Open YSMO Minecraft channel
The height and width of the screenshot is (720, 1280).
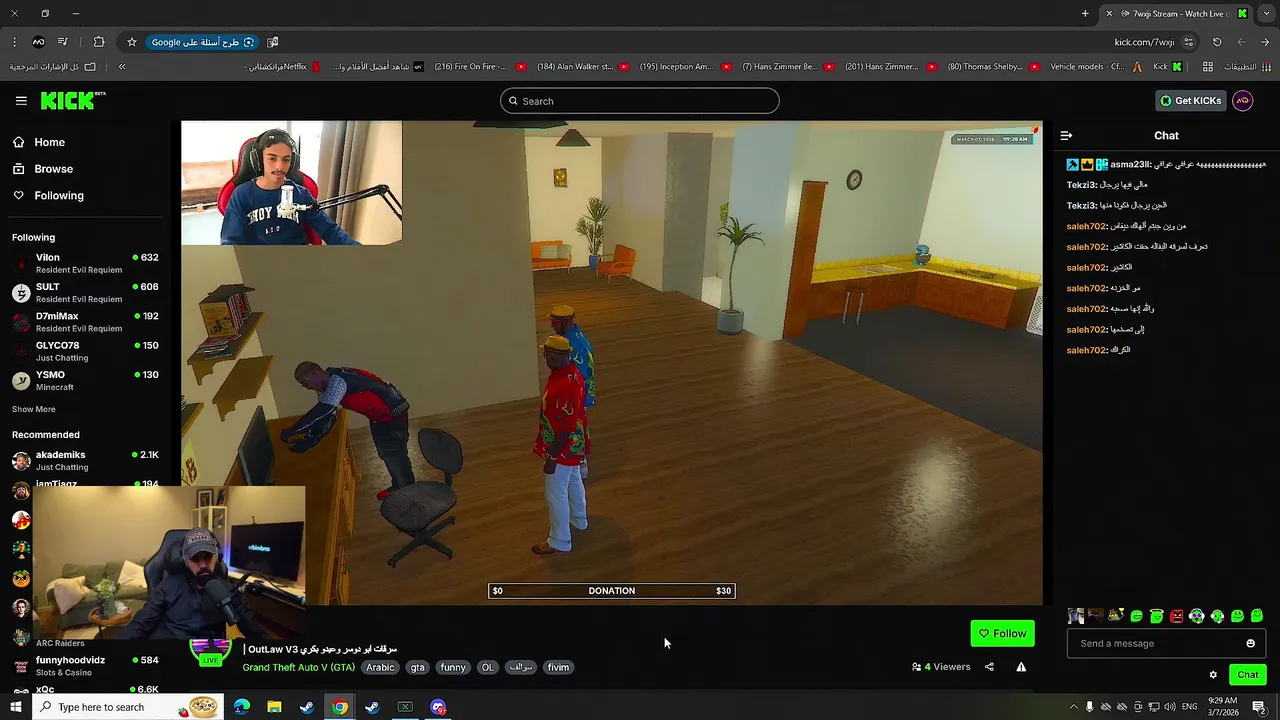tap(85, 380)
